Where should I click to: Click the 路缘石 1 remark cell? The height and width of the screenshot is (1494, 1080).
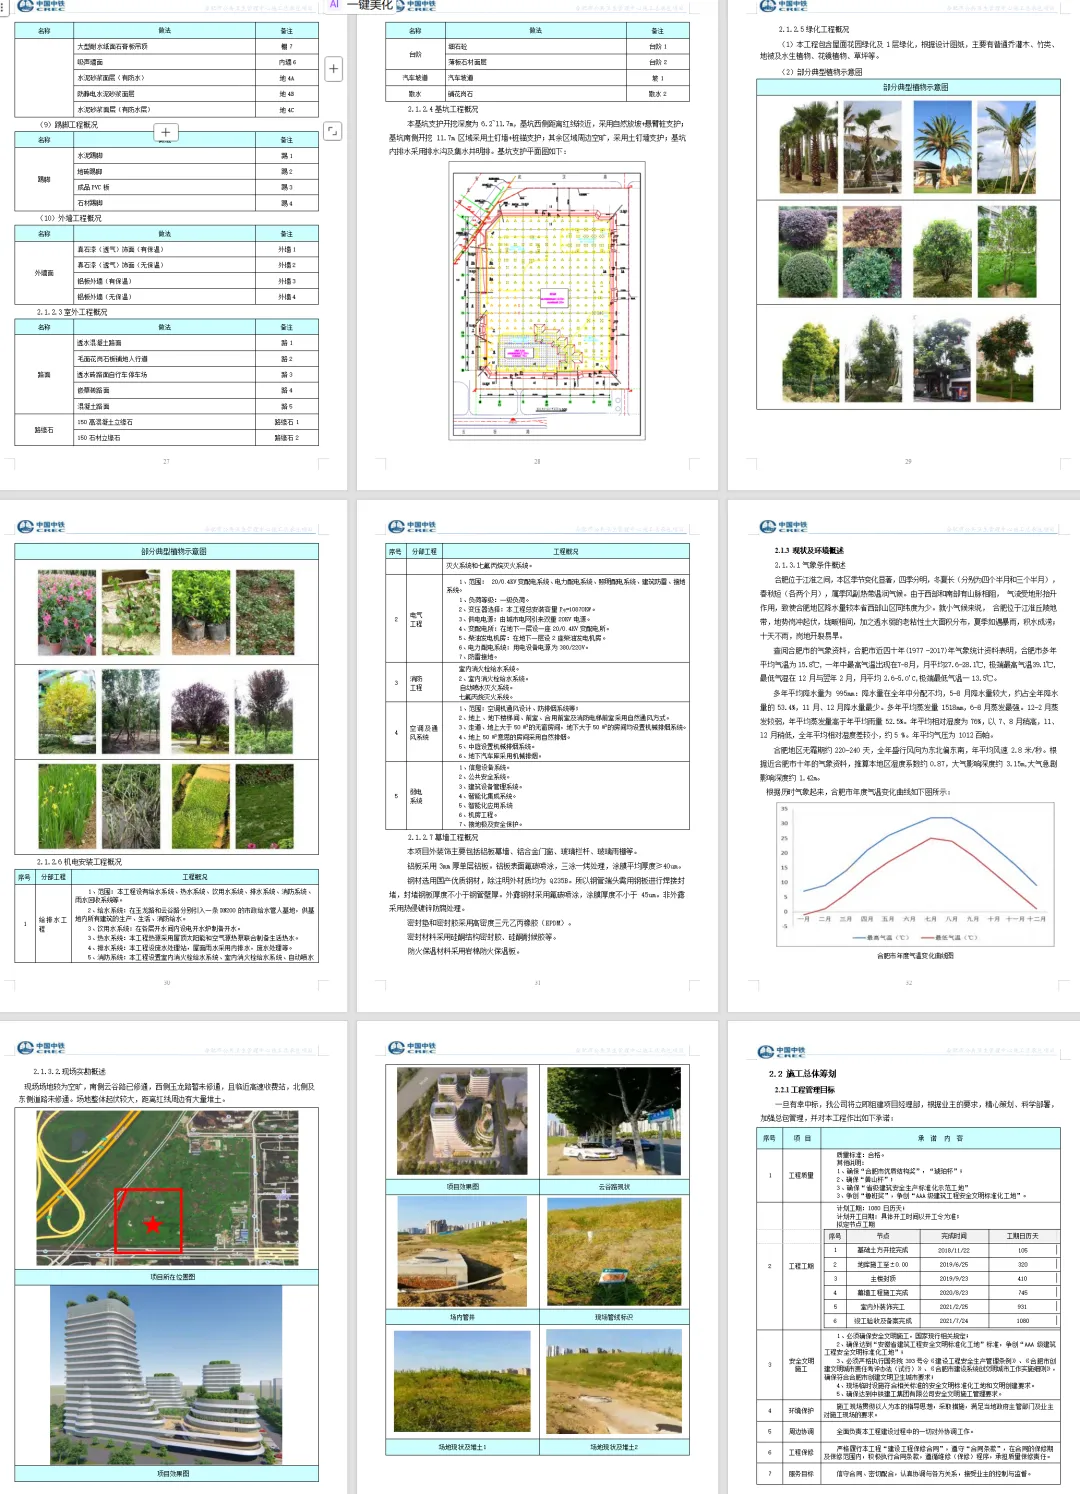(x=287, y=422)
